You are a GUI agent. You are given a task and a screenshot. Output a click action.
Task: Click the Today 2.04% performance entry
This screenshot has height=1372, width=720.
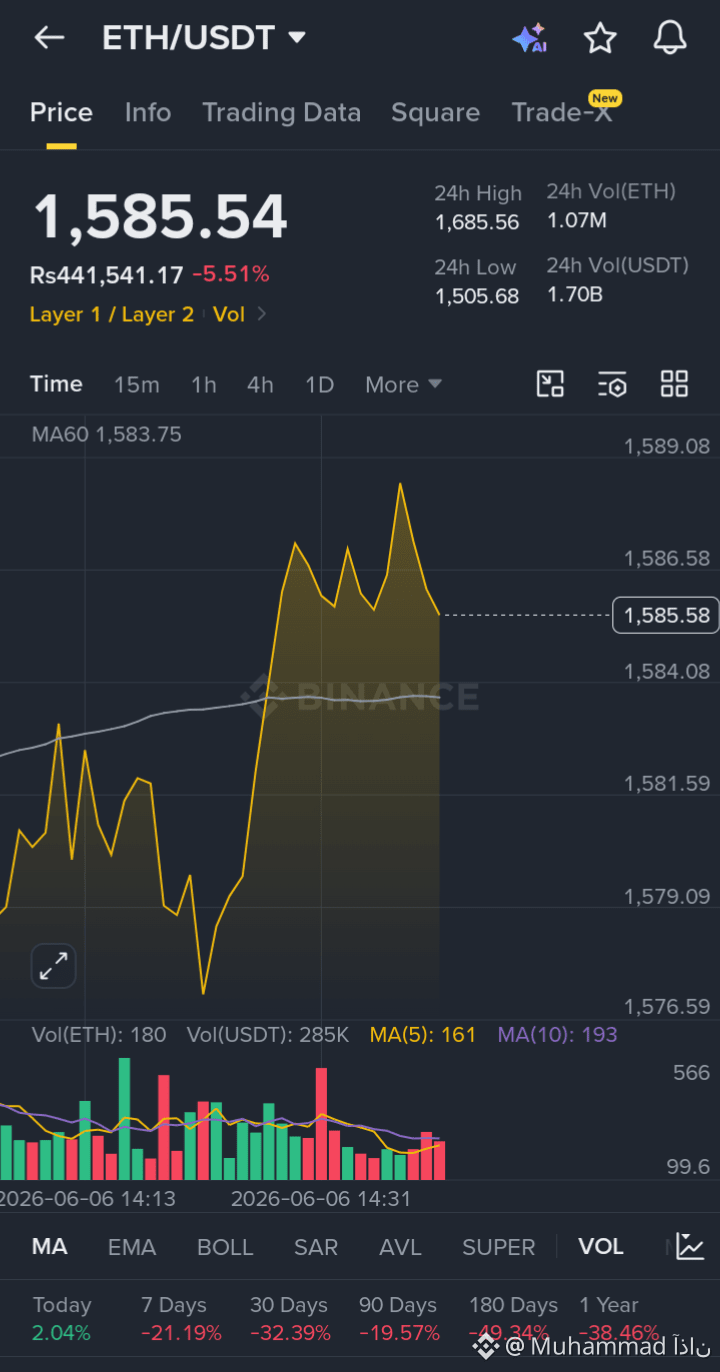(x=62, y=1319)
